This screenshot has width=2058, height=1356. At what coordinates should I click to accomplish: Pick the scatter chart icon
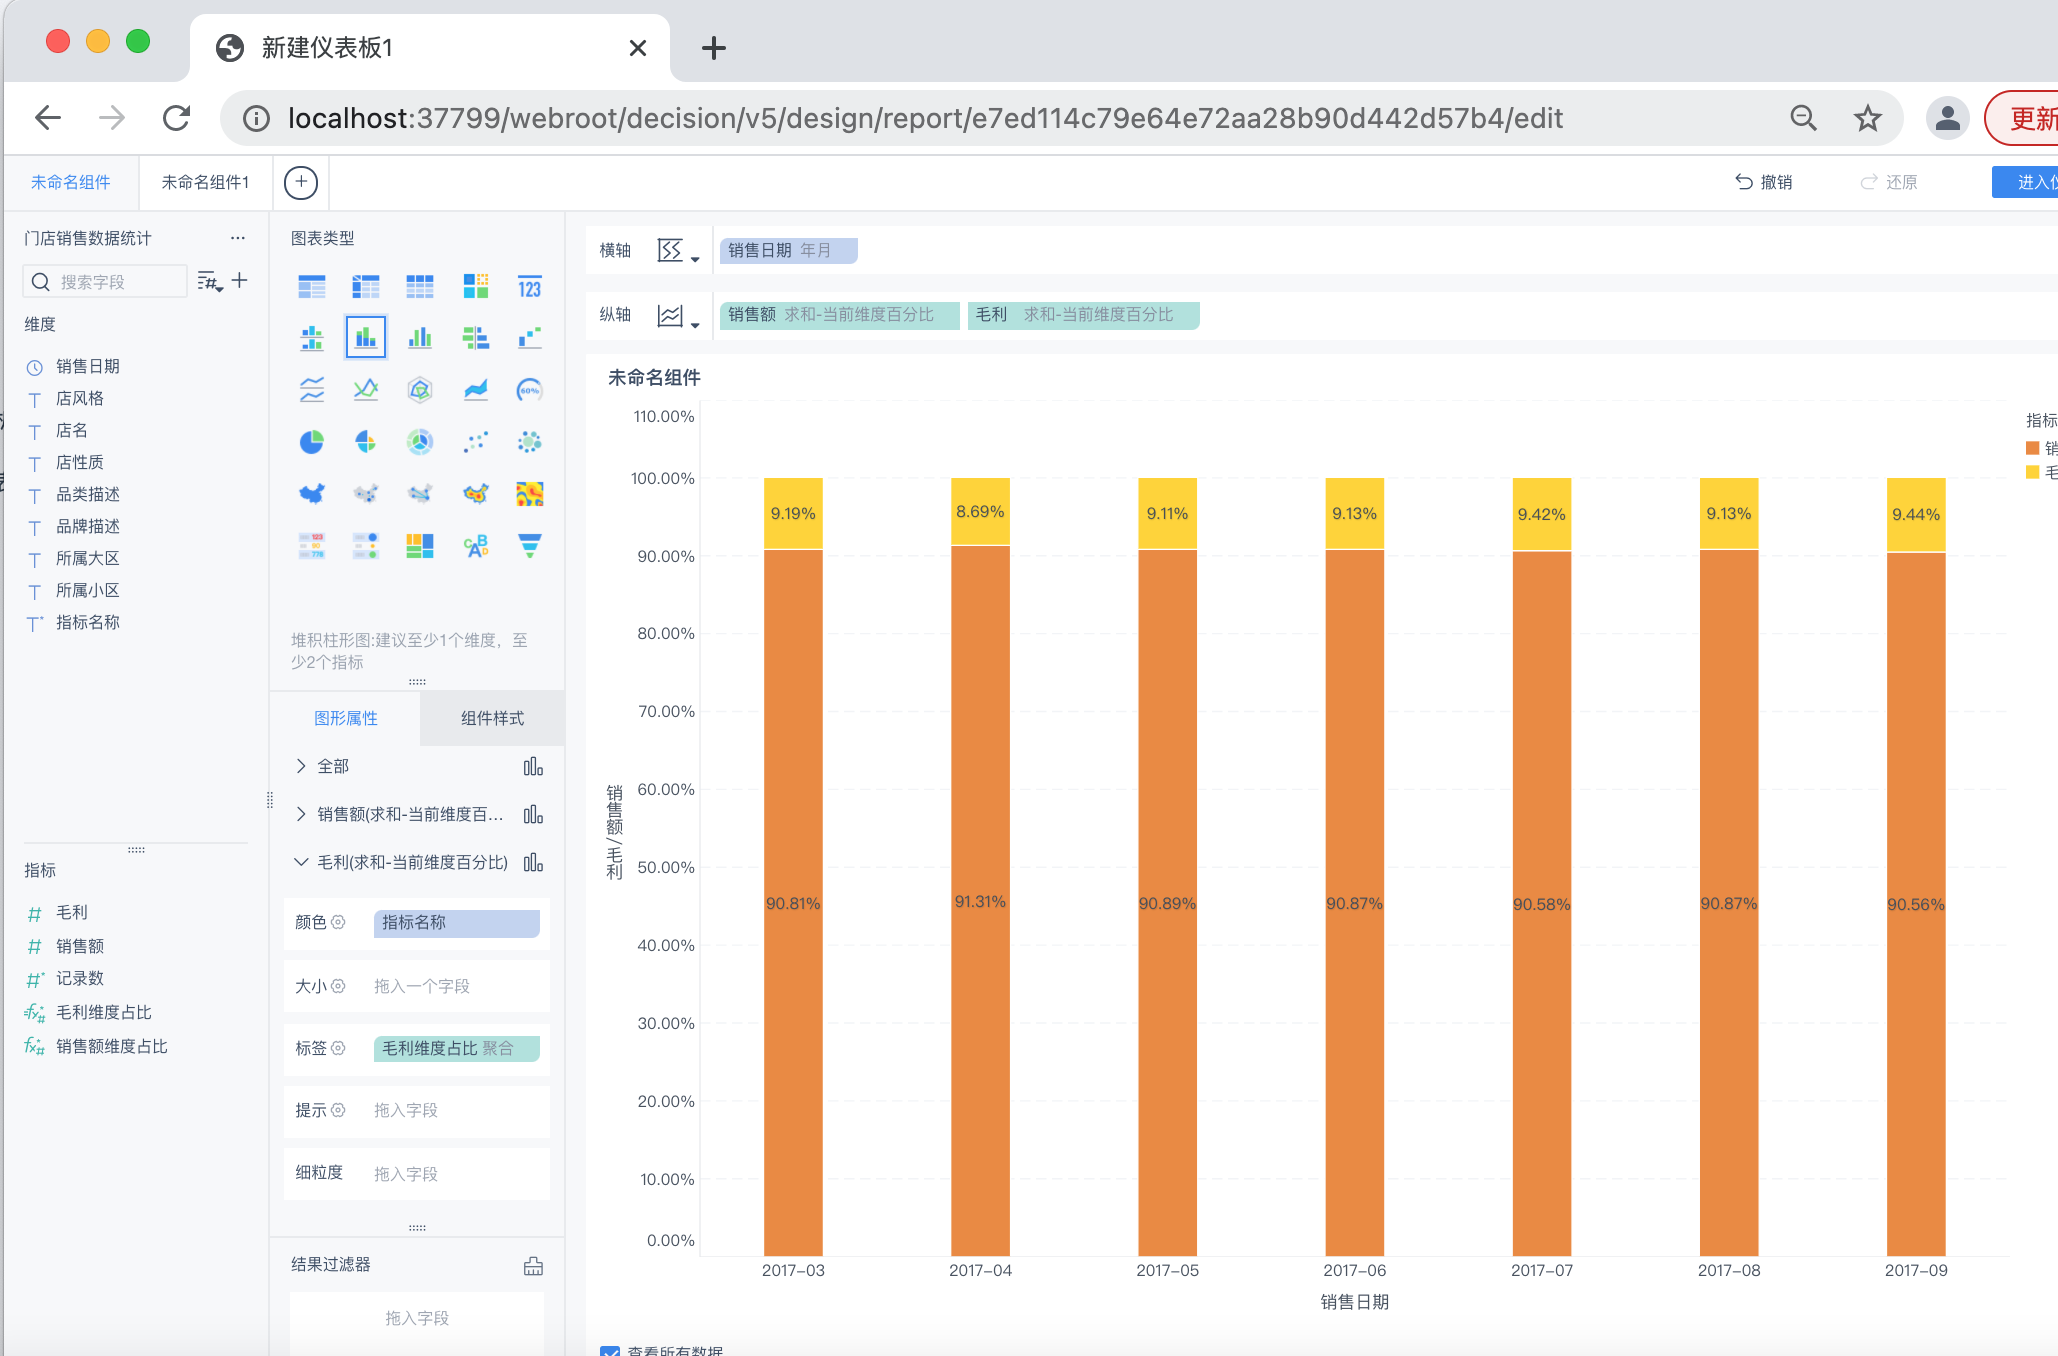pyautogui.click(x=476, y=442)
